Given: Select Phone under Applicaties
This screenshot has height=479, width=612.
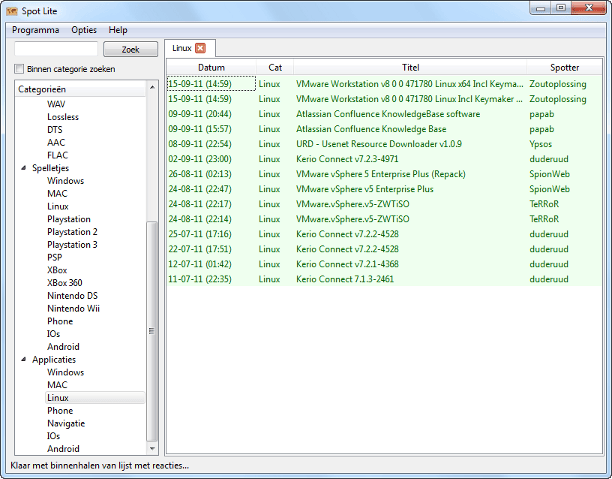Looking at the screenshot, I should pos(60,411).
